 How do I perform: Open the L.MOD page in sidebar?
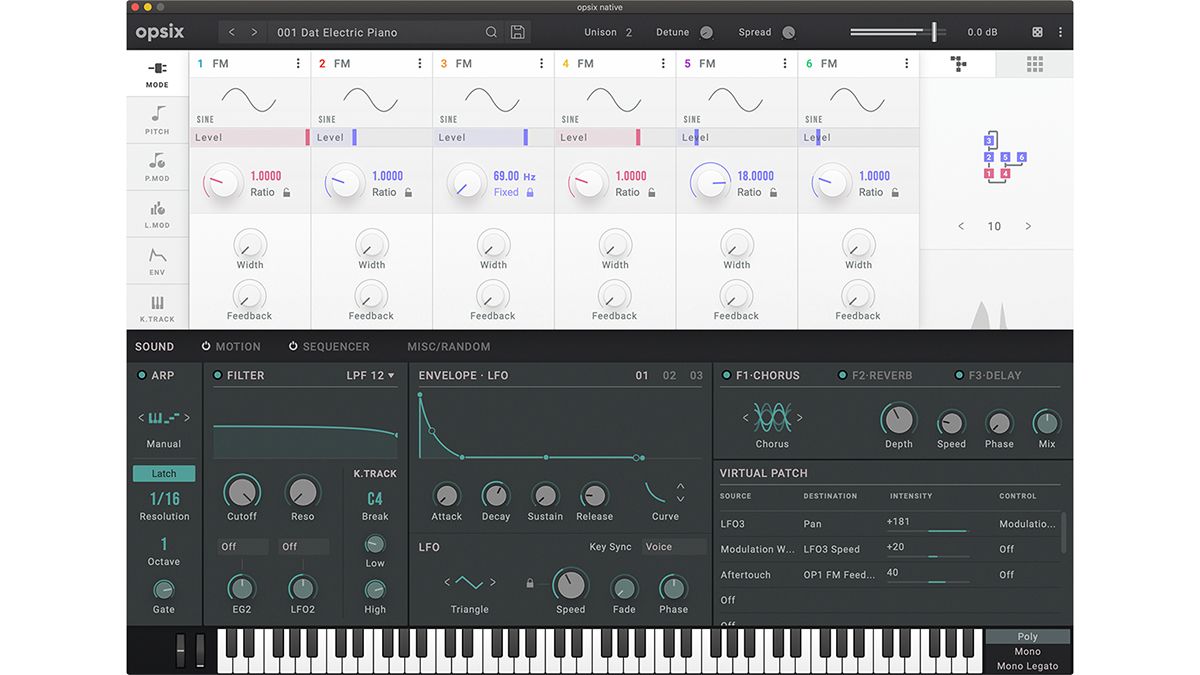pyautogui.click(x=157, y=214)
